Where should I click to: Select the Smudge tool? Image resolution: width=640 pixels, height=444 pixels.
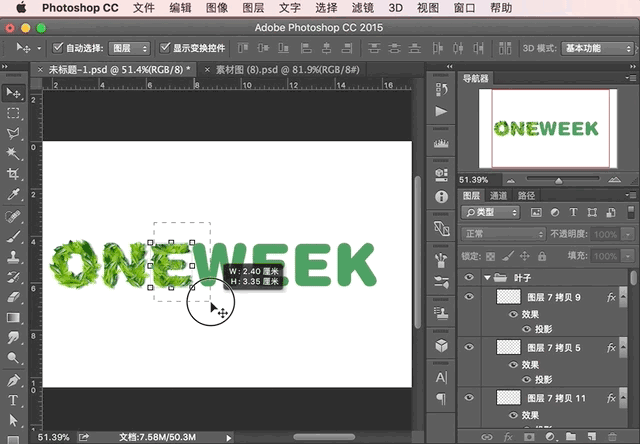[13, 337]
